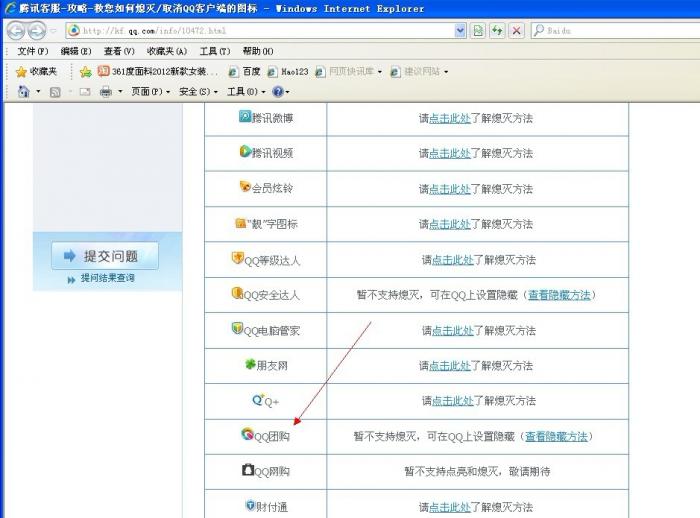
Task: Open the recent pages dropdown beside Forward button
Action: pyautogui.click(x=53, y=31)
